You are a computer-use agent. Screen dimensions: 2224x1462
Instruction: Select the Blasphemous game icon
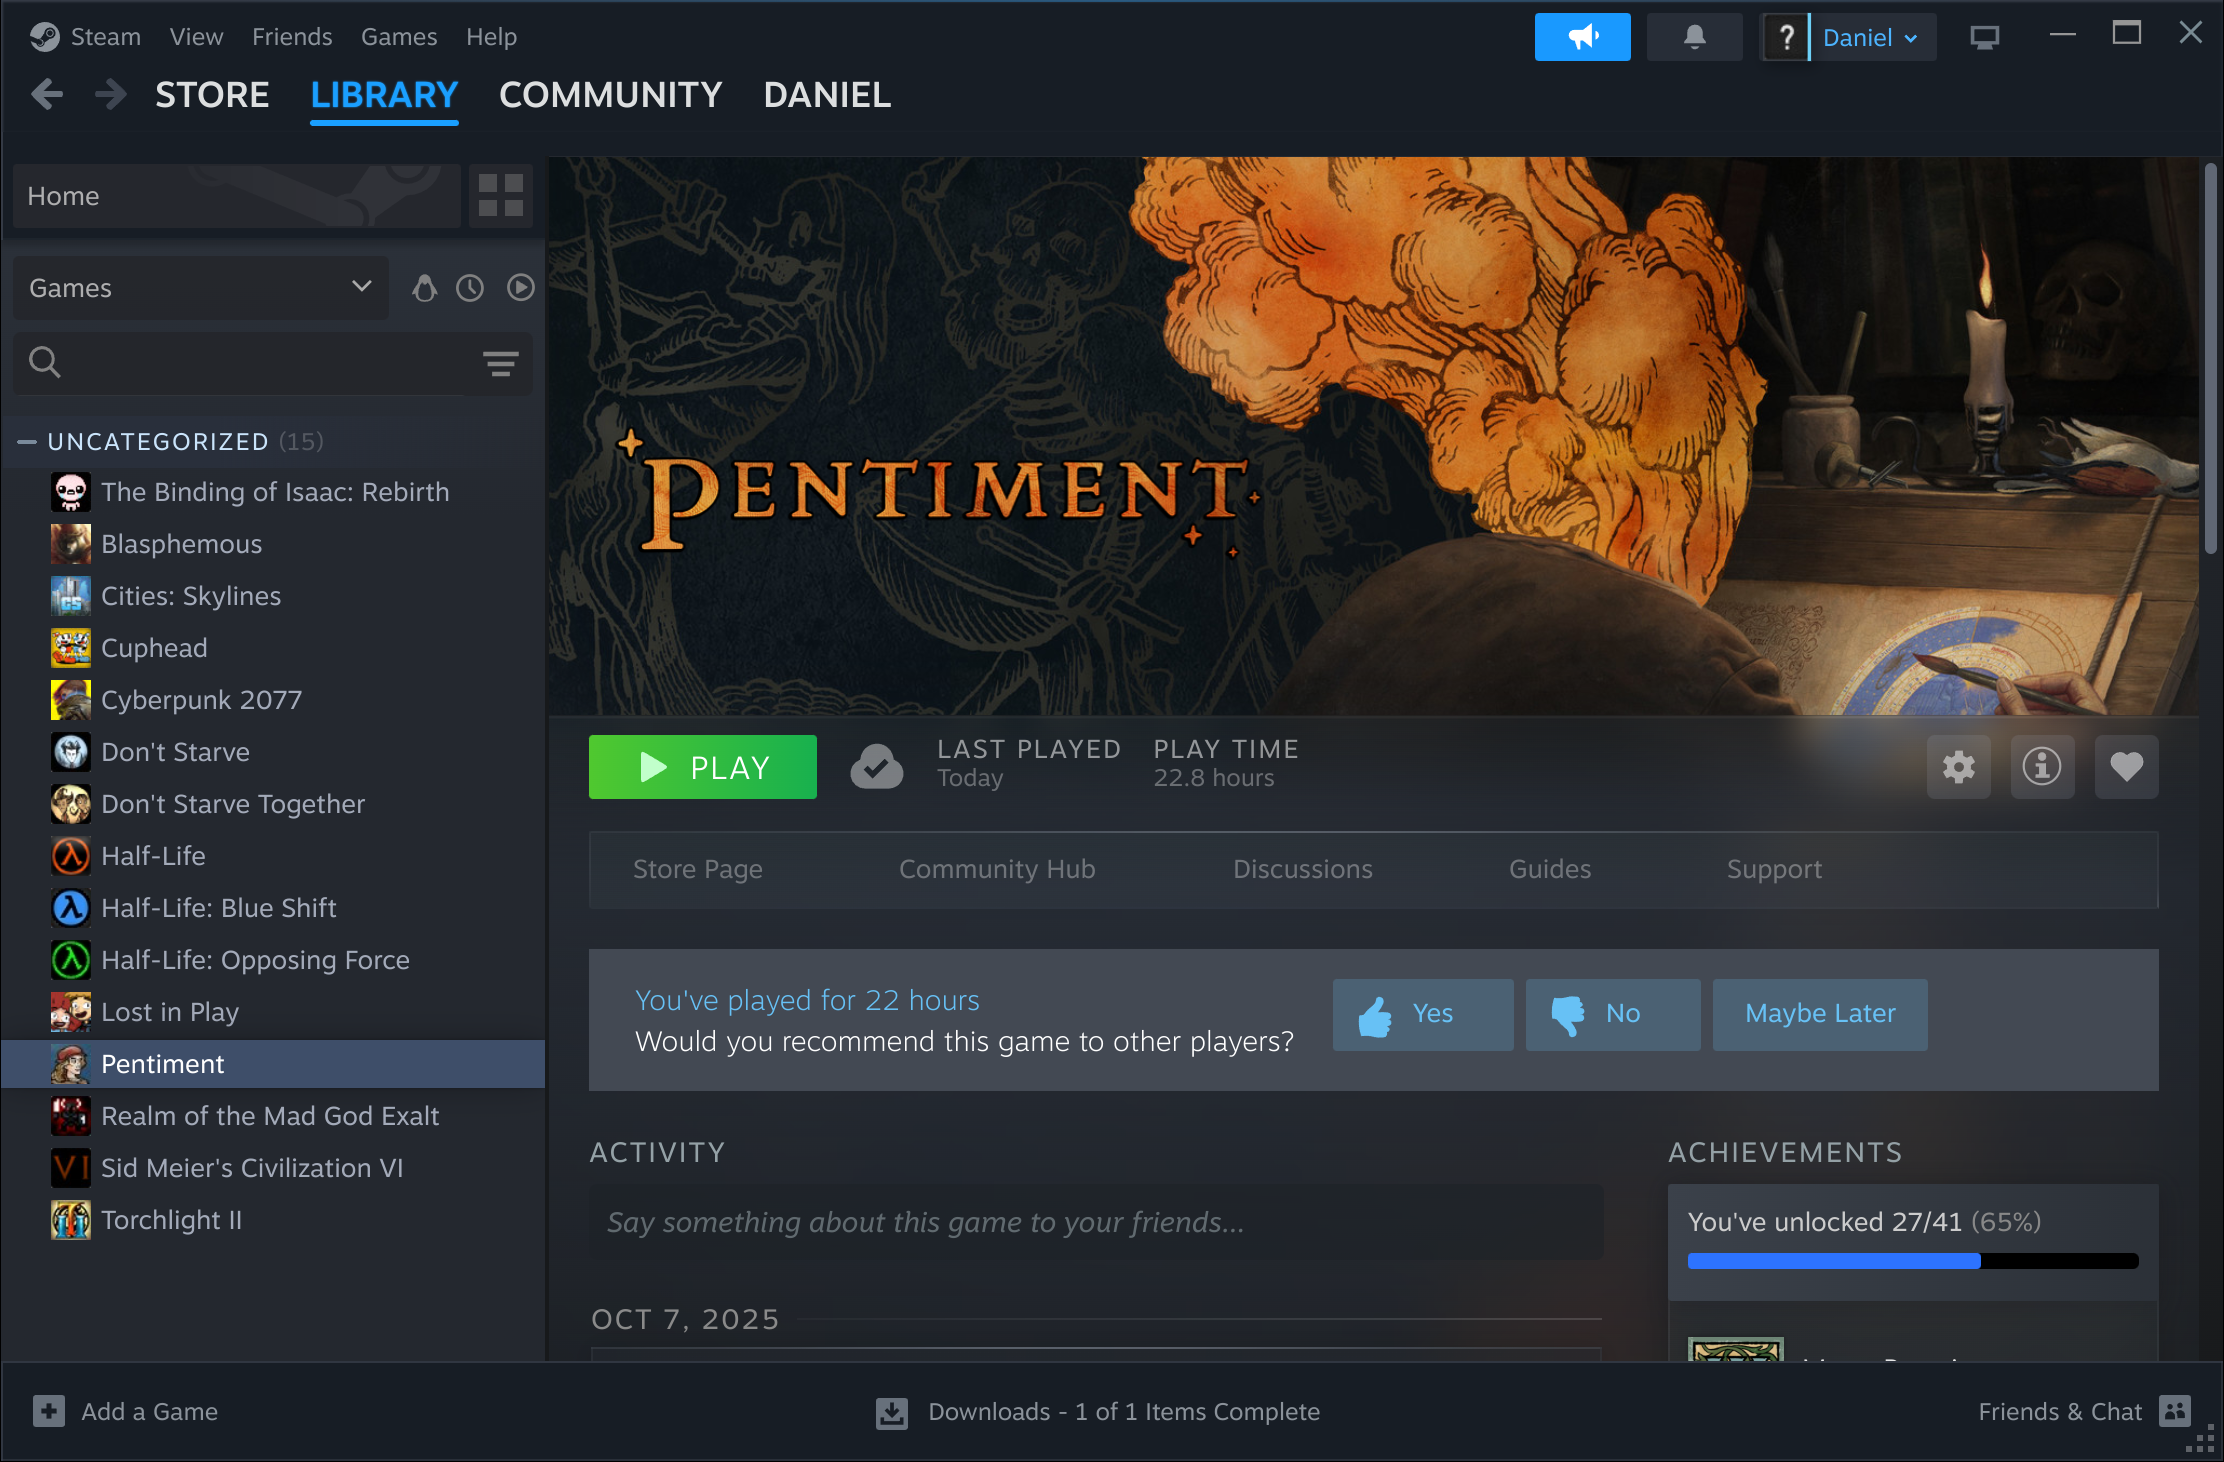coord(71,544)
